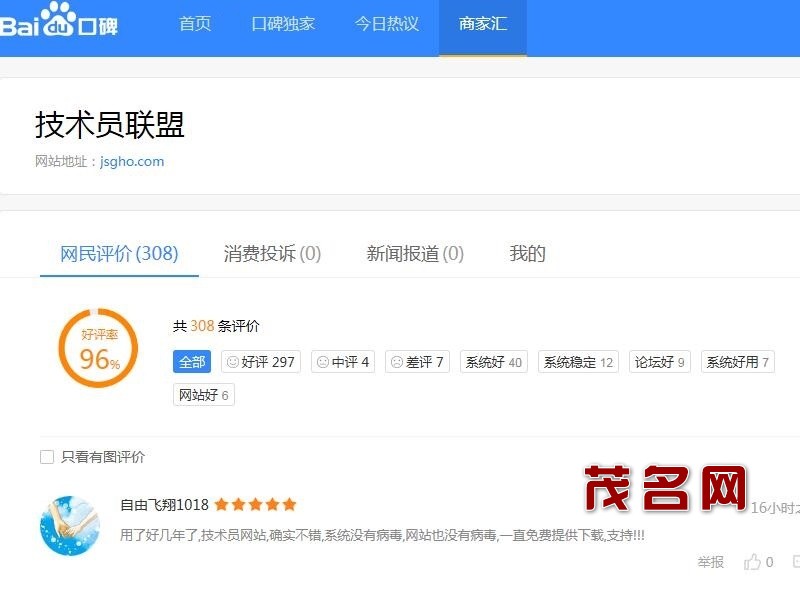Open the 首页 navigation item
Image resolution: width=800 pixels, height=600 pixels.
tap(195, 24)
